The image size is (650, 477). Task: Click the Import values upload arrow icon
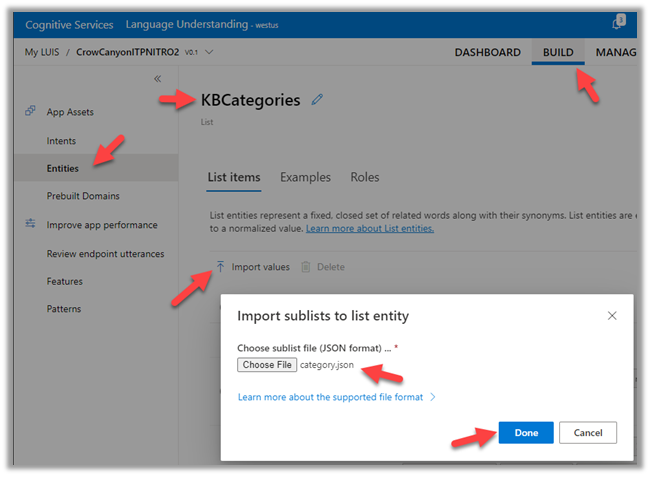click(x=220, y=266)
